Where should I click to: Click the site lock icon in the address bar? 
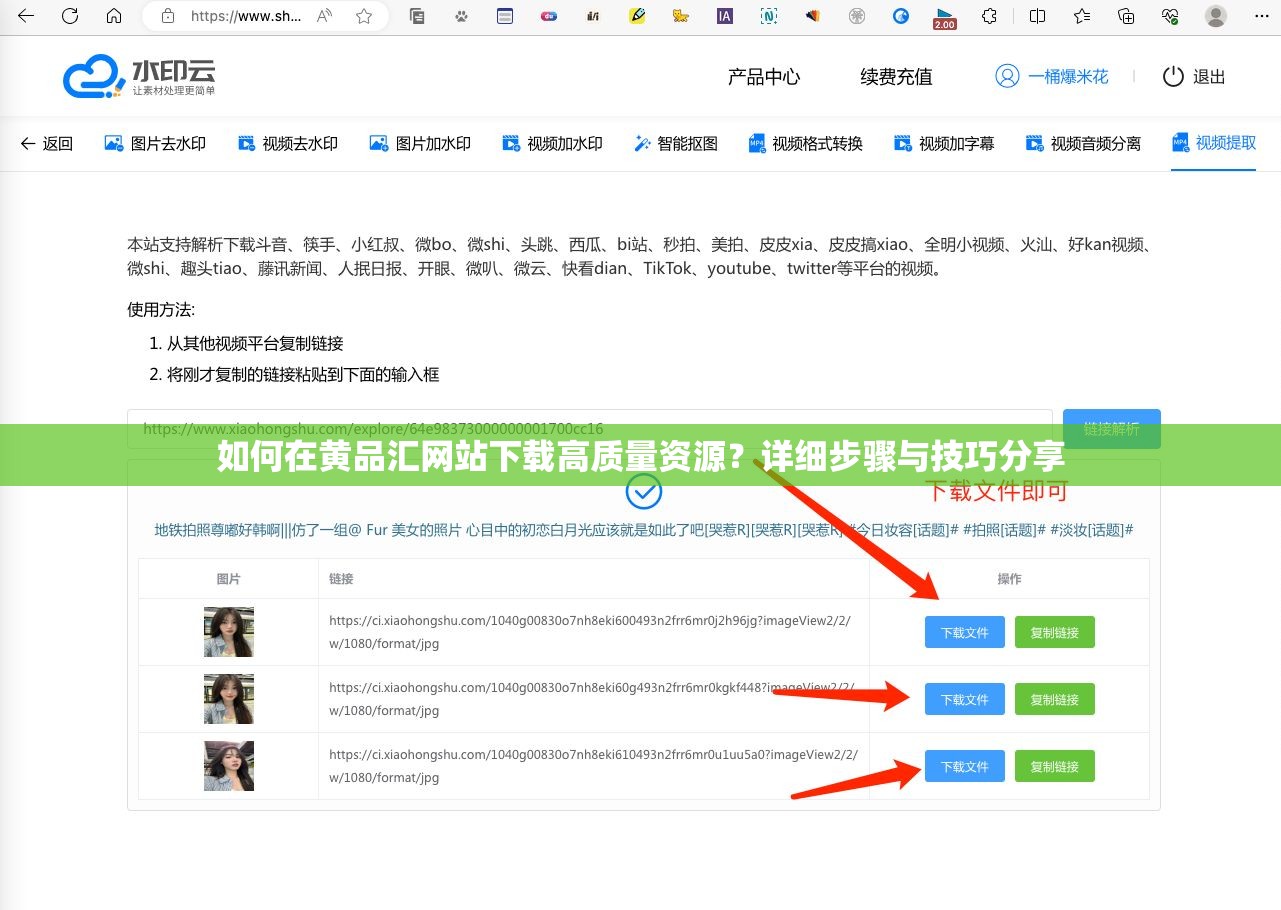[168, 16]
